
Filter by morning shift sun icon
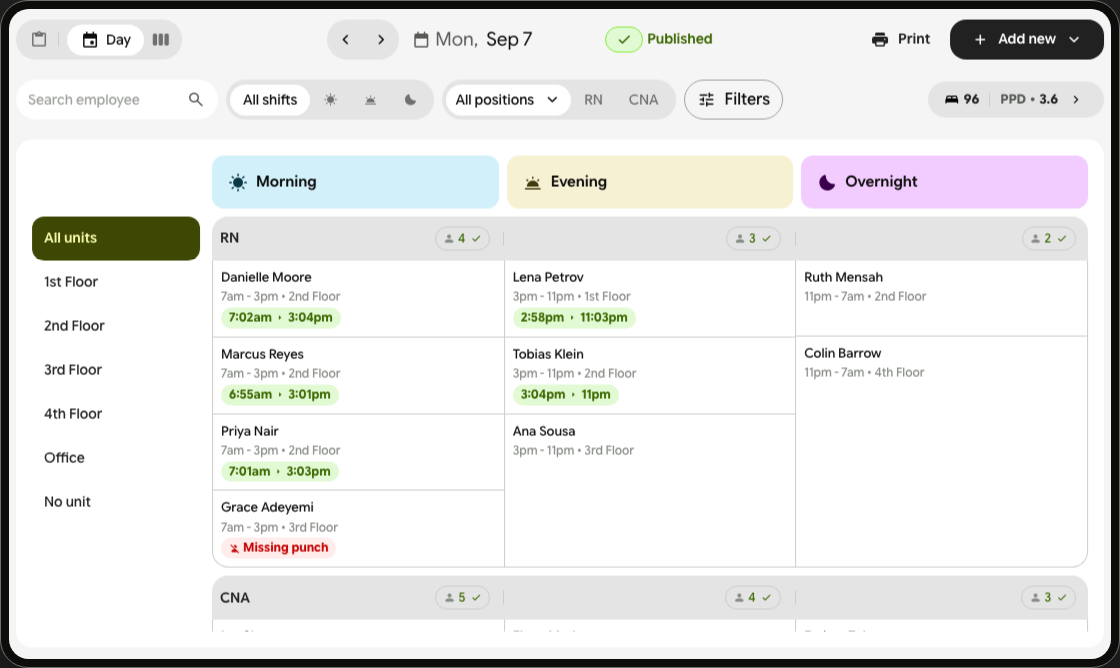point(330,99)
